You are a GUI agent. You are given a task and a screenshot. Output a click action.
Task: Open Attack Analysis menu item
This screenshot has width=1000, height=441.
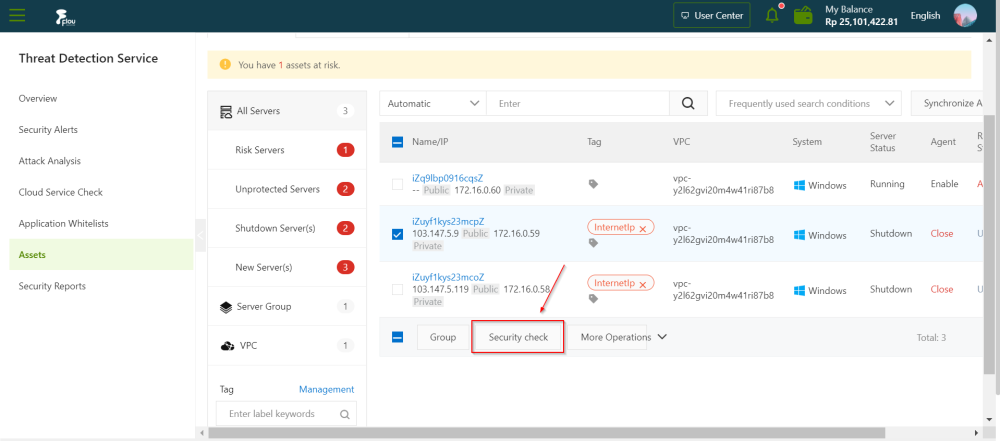tap(50, 161)
